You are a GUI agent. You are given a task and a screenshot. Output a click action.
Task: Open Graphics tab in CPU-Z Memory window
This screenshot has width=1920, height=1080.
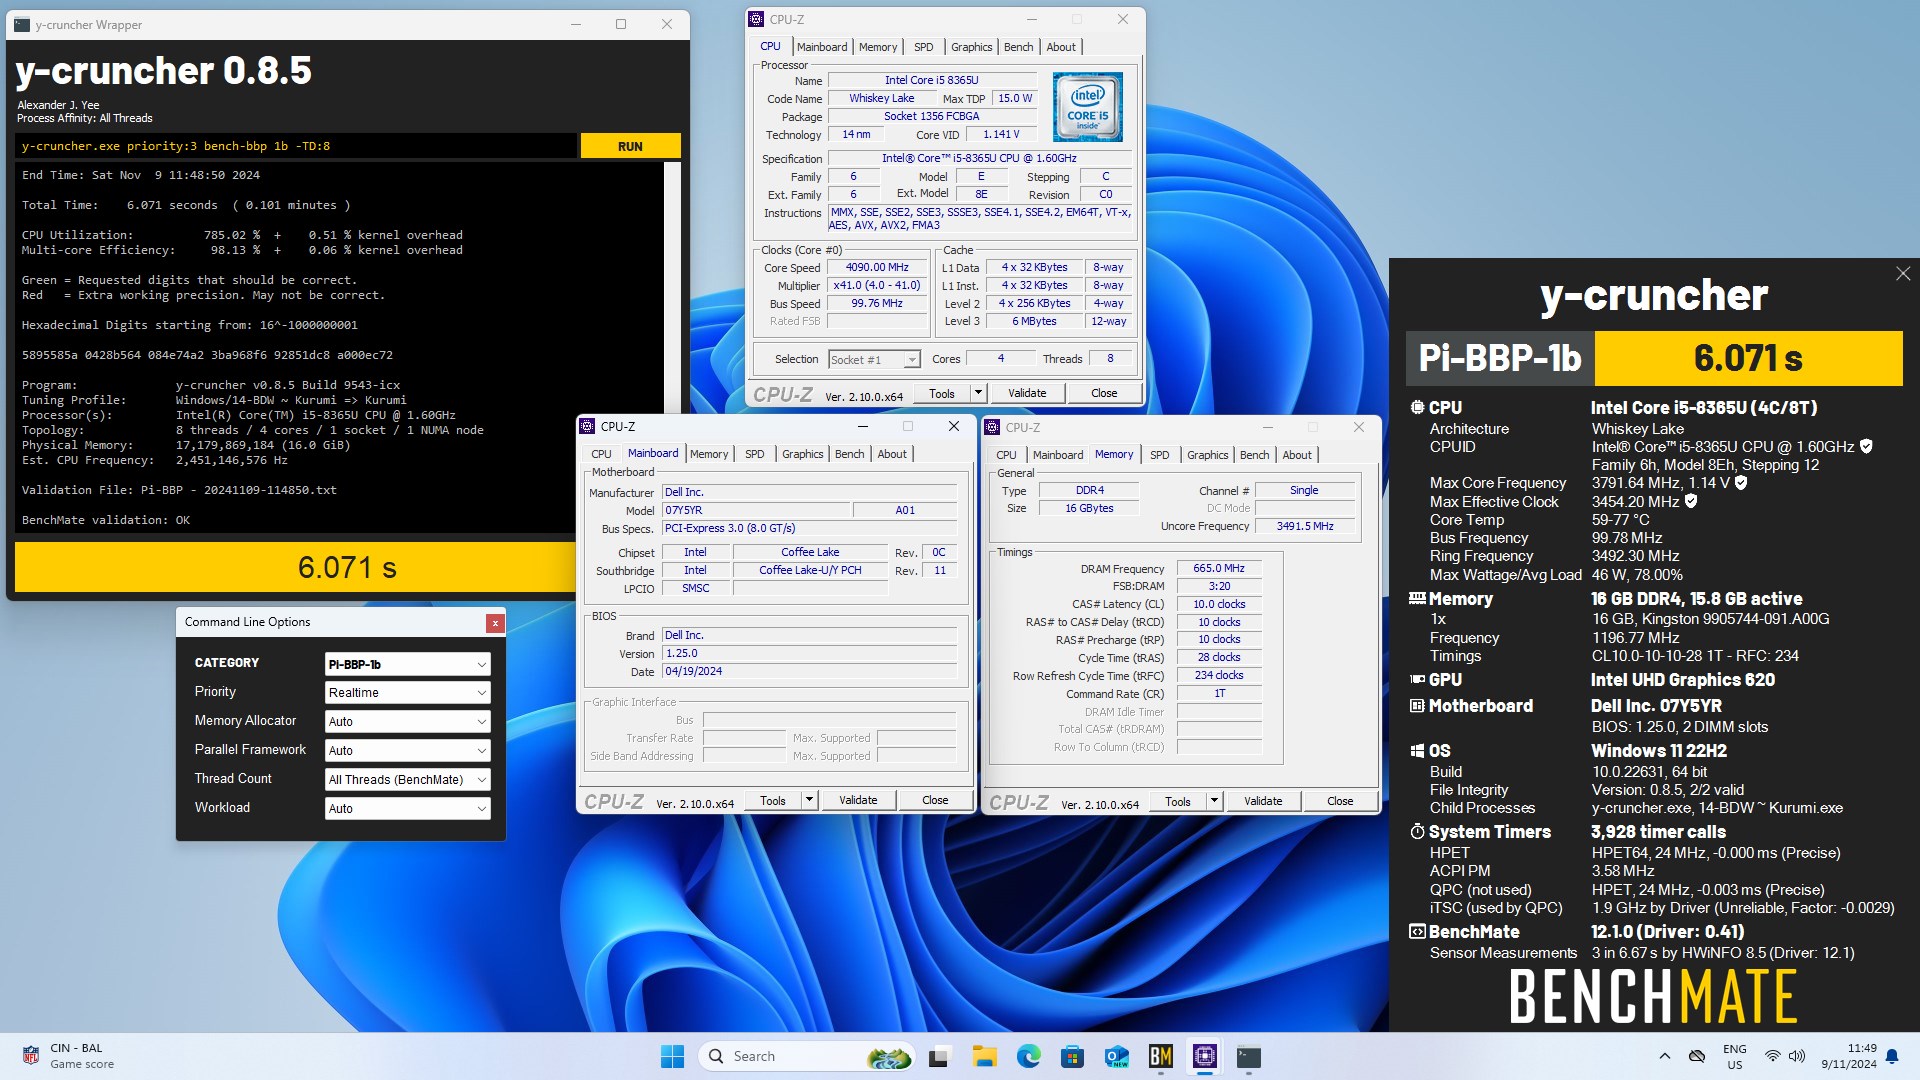[1207, 455]
